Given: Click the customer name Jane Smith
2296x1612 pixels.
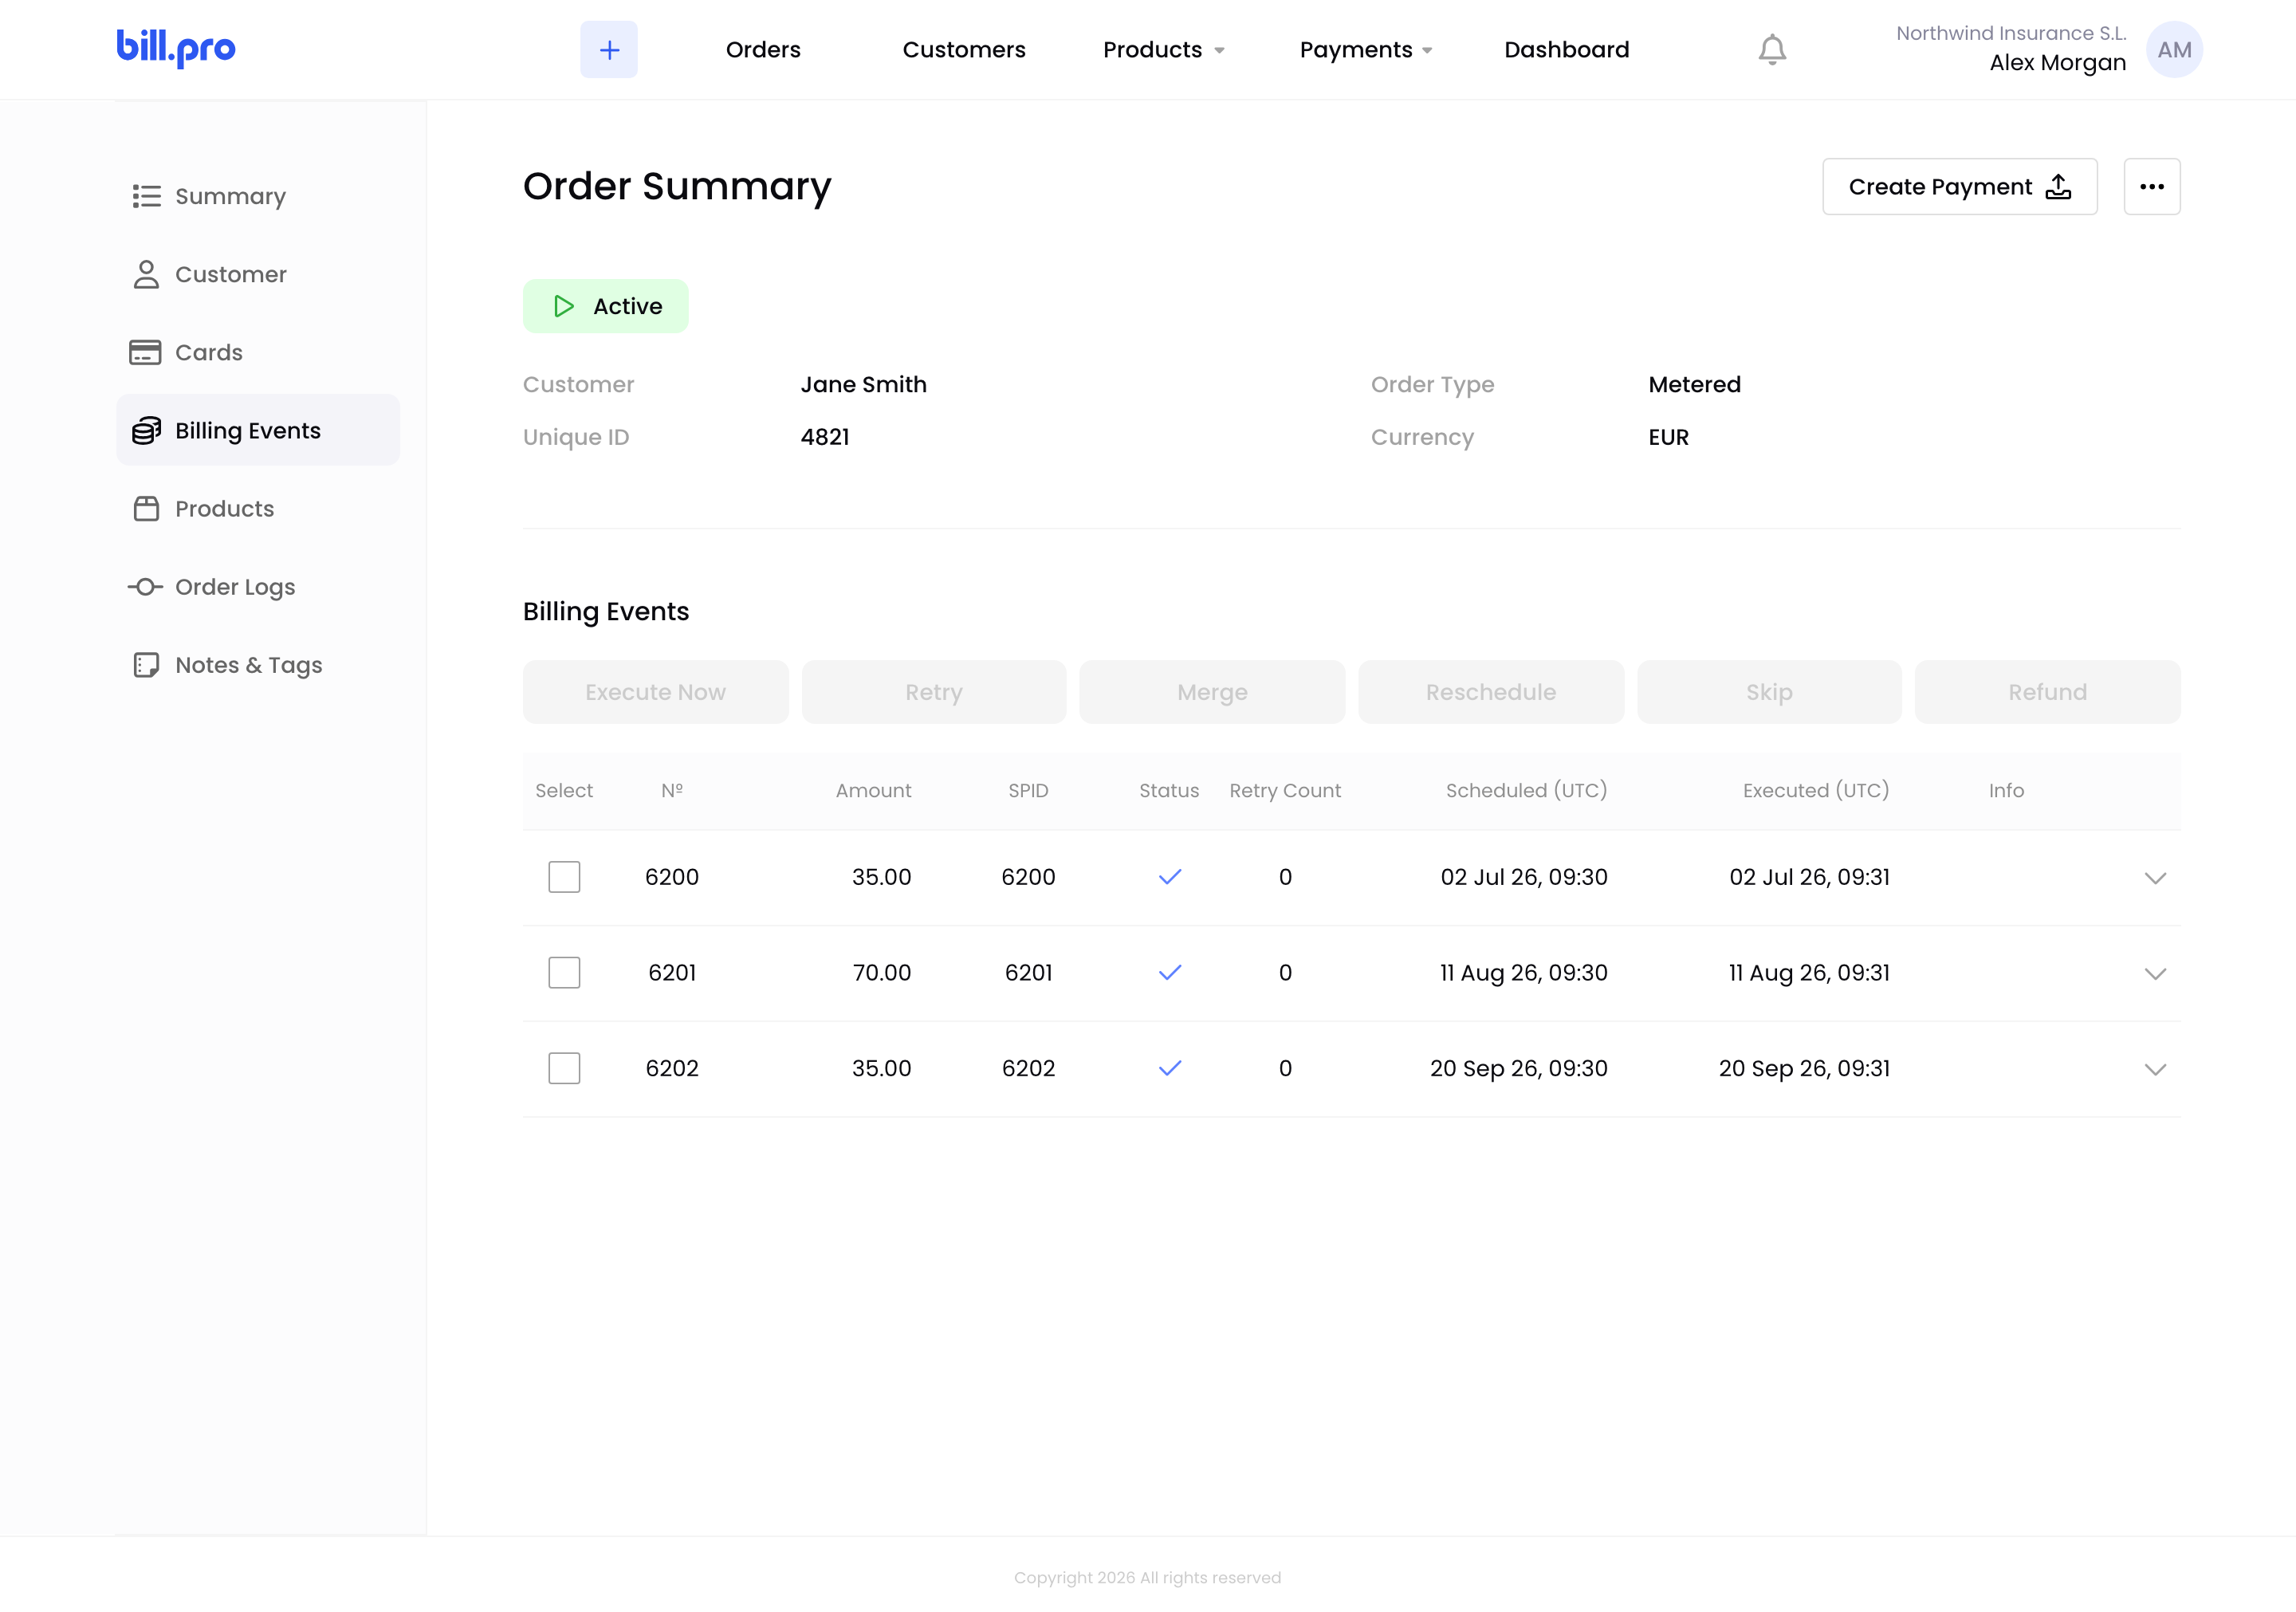Looking at the screenshot, I should [x=864, y=385].
